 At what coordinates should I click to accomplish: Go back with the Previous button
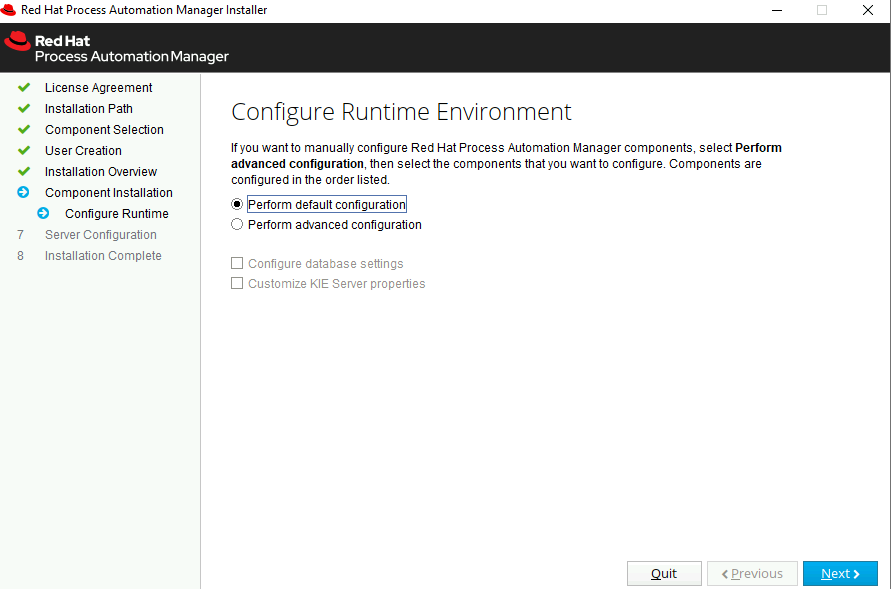coord(752,574)
